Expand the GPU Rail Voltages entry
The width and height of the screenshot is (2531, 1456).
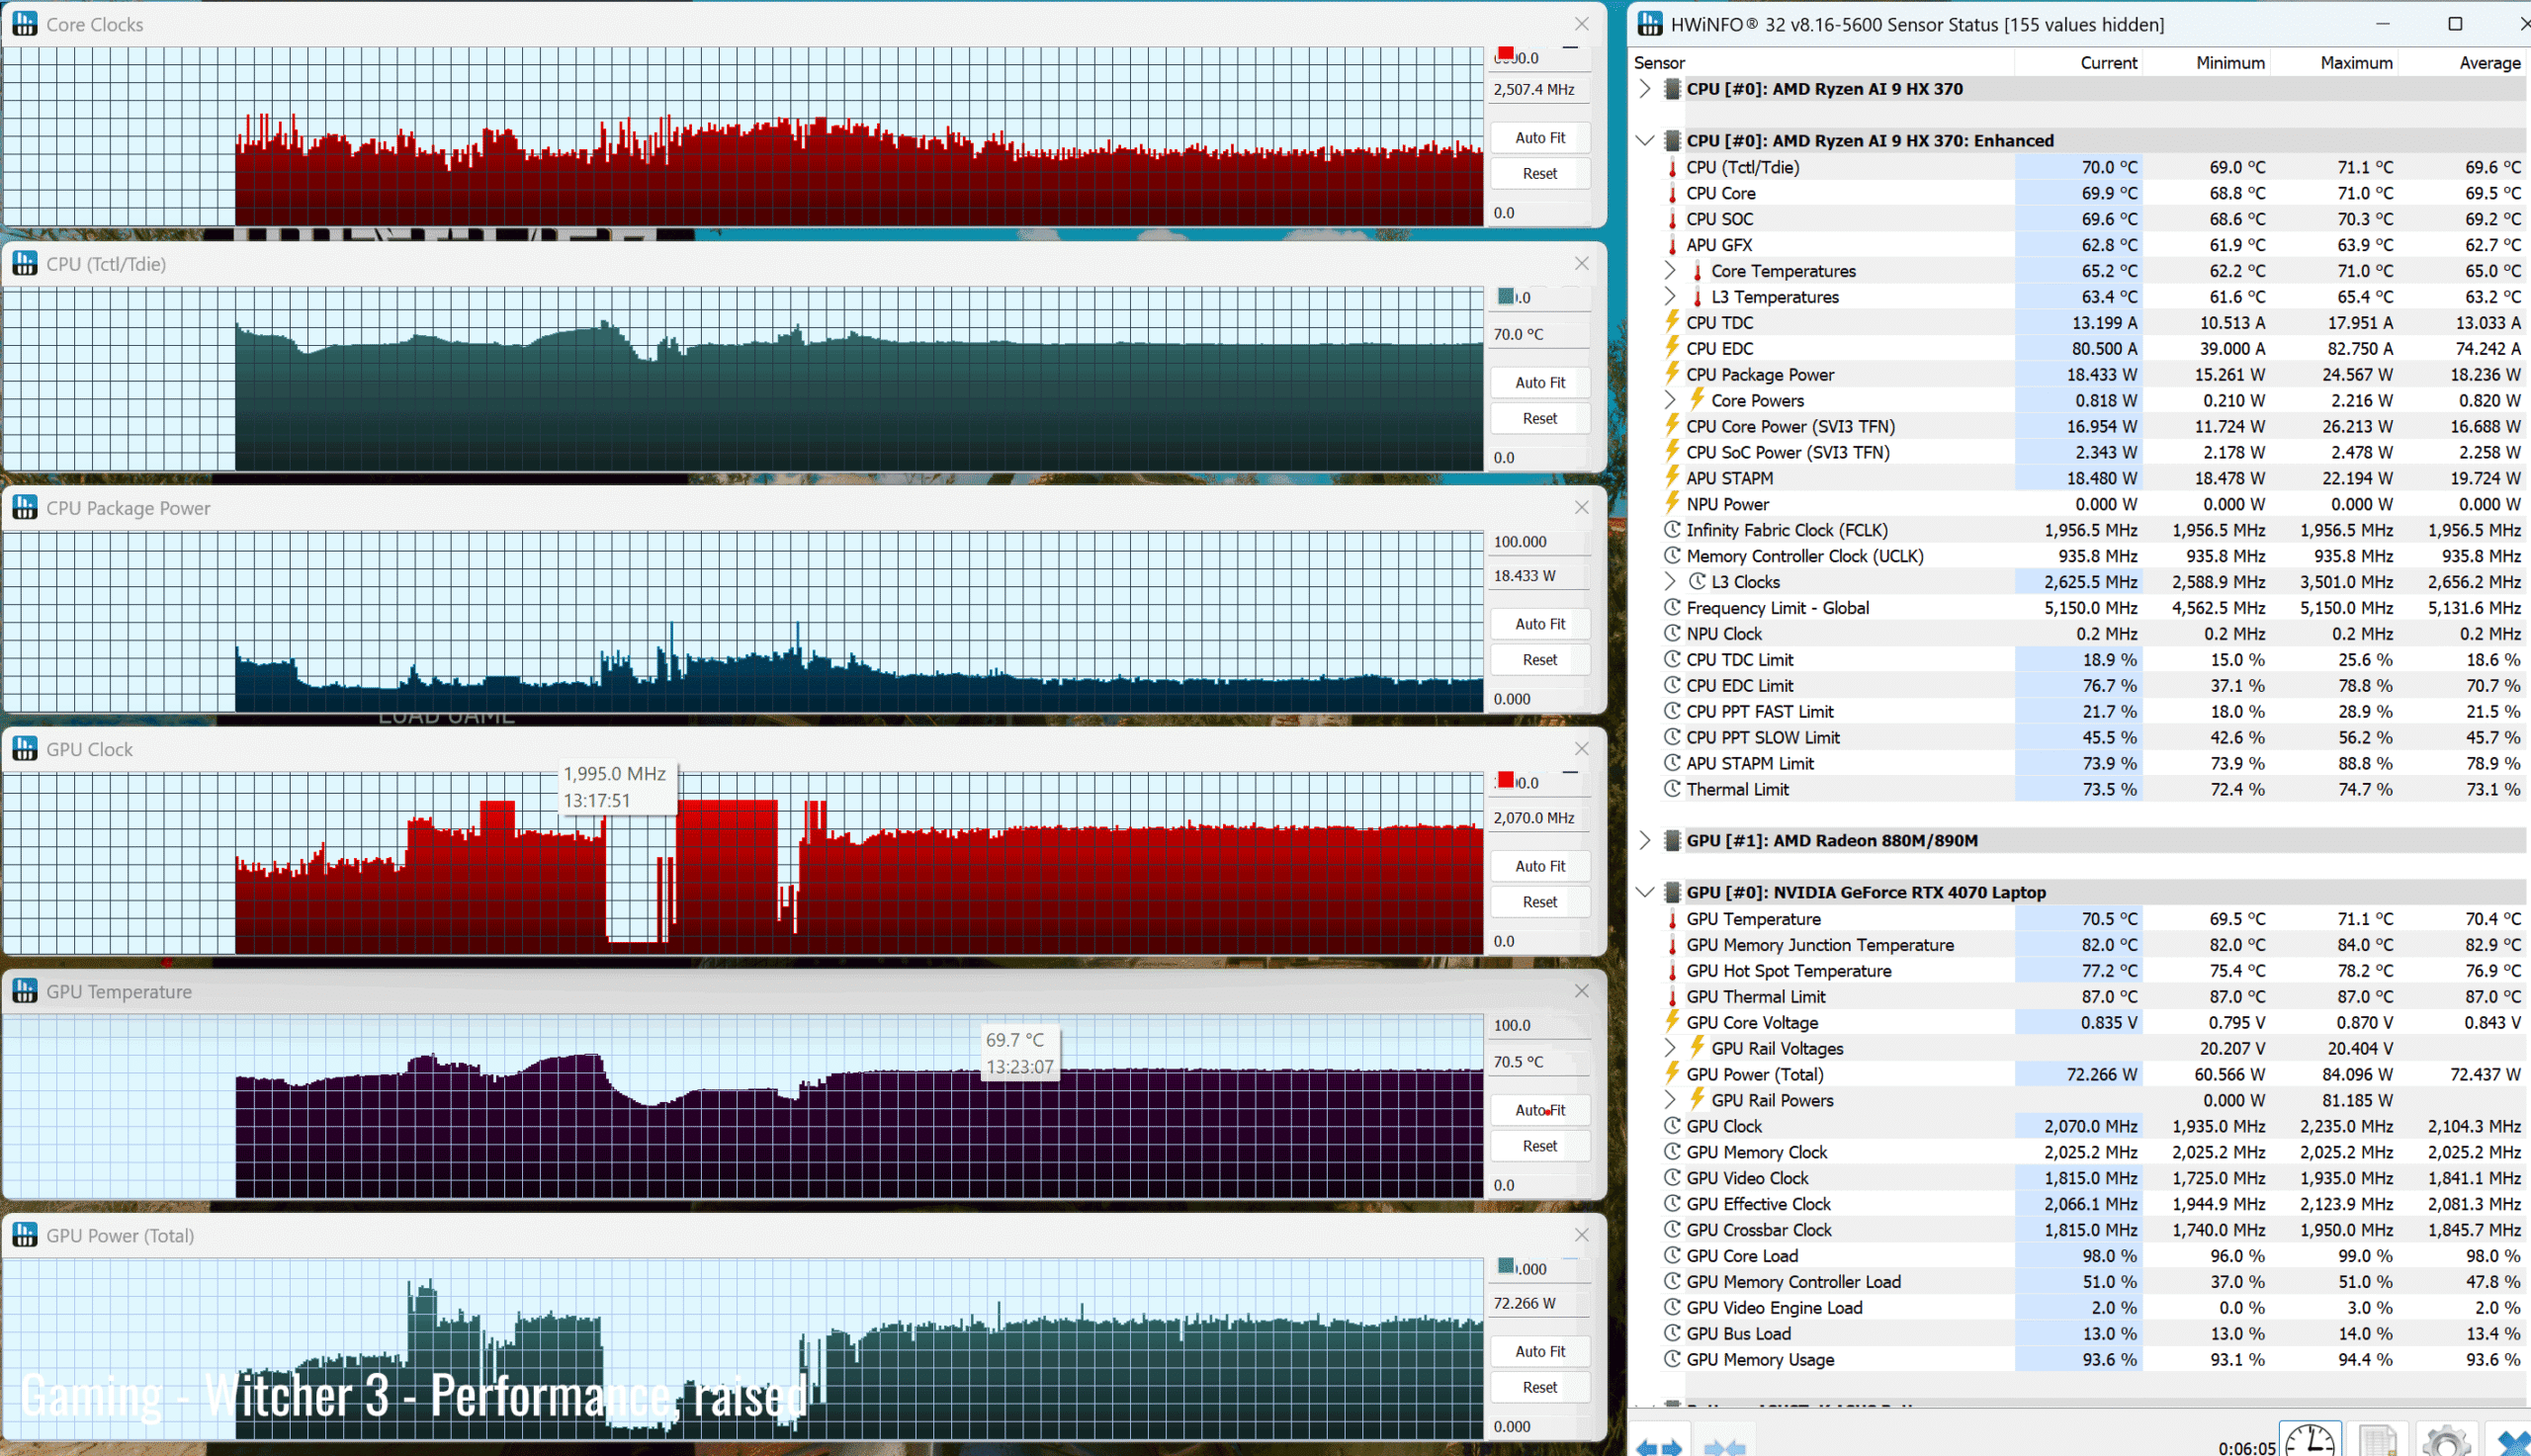tap(1670, 1048)
